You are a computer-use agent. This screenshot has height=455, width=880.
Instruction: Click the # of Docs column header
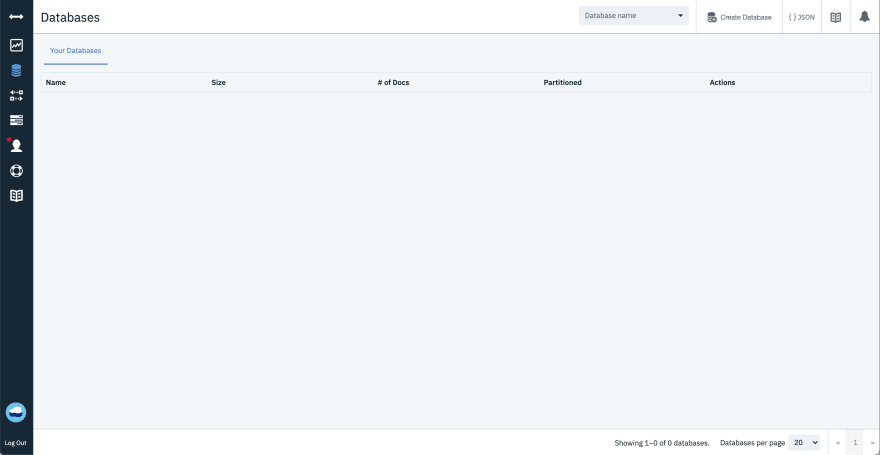click(393, 82)
